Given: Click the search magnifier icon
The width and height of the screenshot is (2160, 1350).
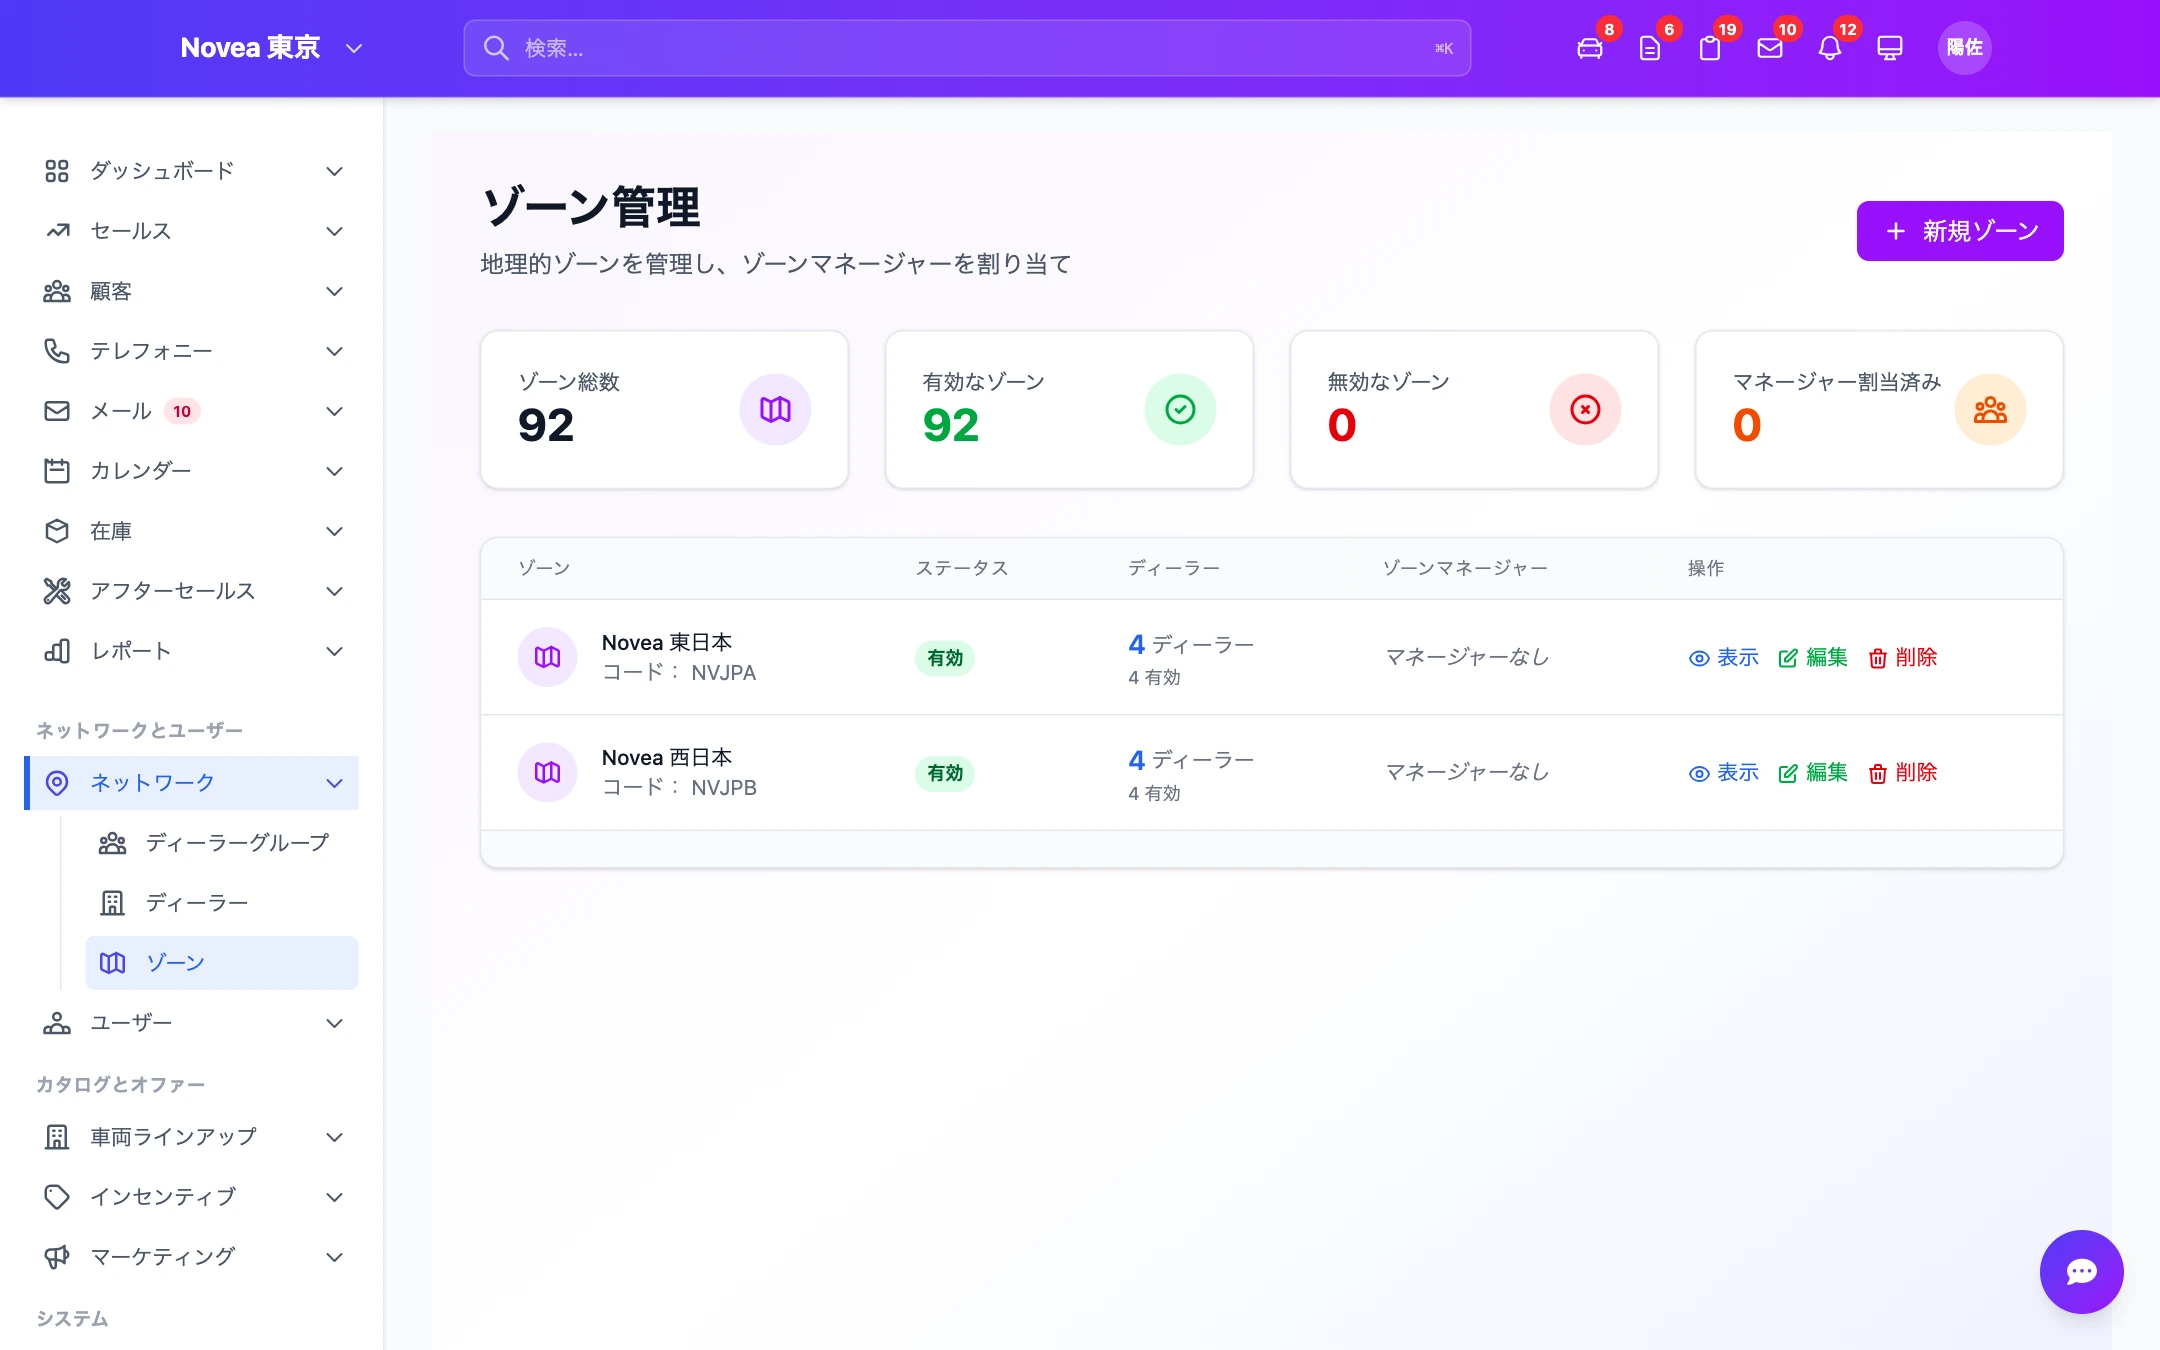Looking at the screenshot, I should click(496, 48).
